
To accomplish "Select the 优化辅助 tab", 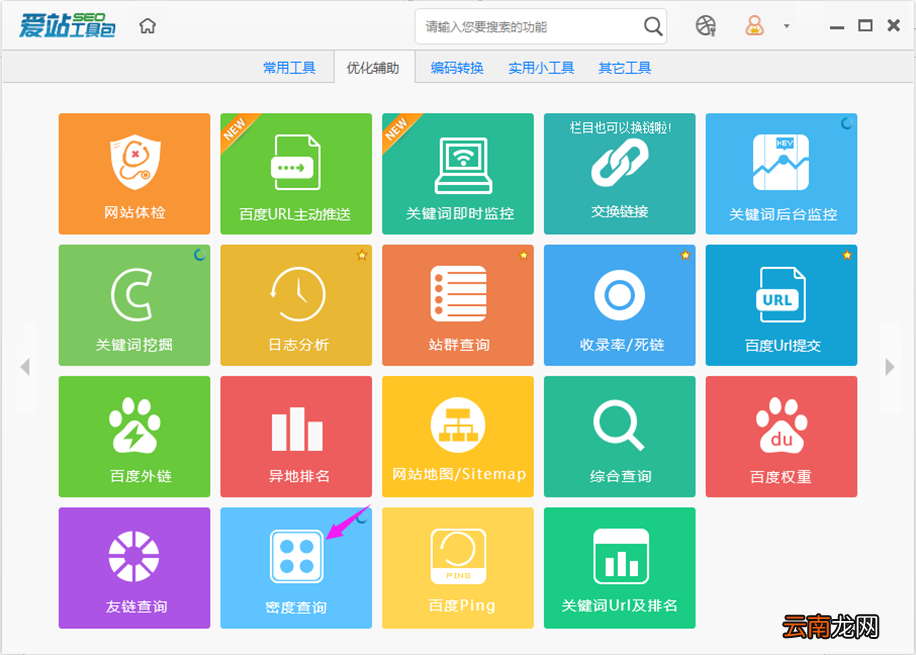I will click(x=373, y=68).
